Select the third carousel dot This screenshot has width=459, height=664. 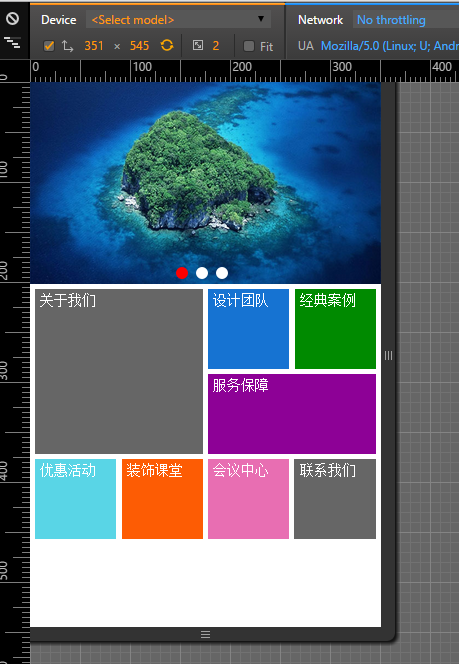pos(222,273)
